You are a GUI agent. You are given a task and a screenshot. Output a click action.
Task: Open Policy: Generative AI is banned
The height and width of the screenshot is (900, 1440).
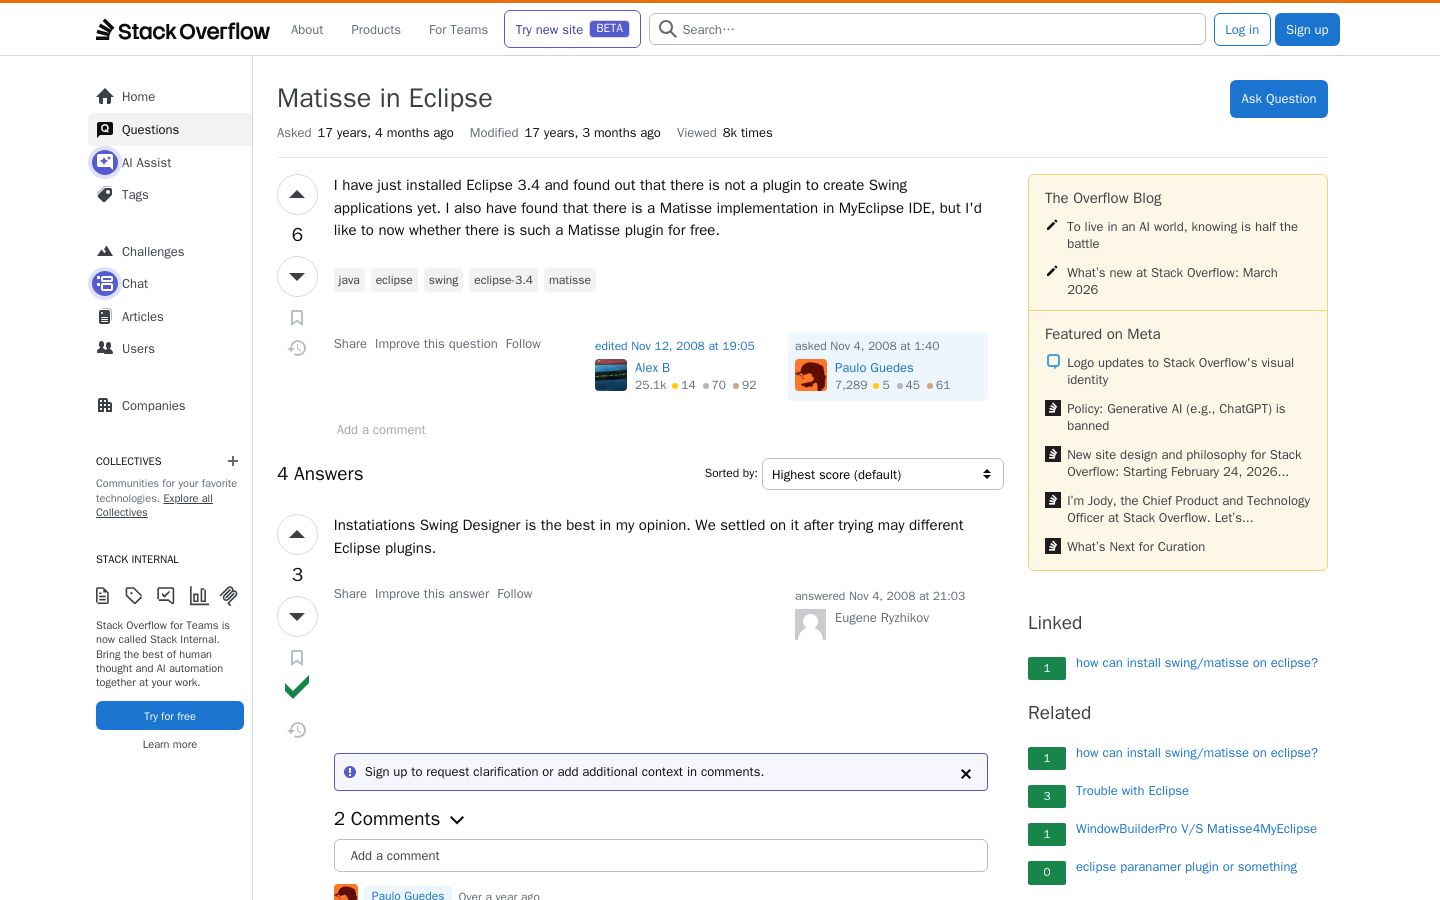(1176, 417)
